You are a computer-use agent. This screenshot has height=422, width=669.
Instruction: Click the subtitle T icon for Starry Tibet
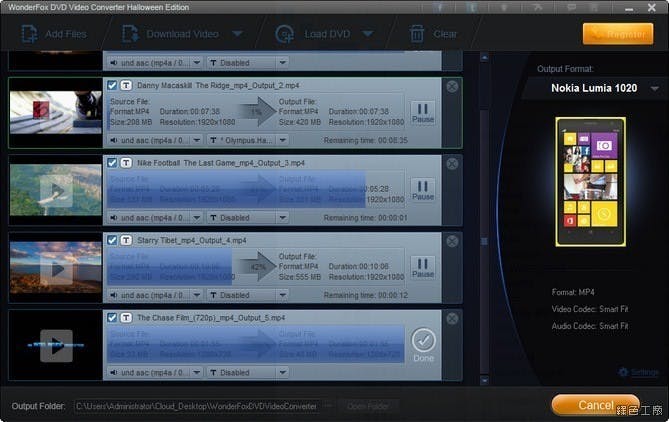126,240
